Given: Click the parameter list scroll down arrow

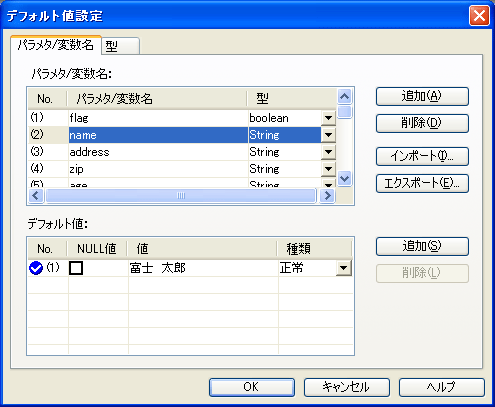Looking at the screenshot, I should pyautogui.click(x=345, y=178).
